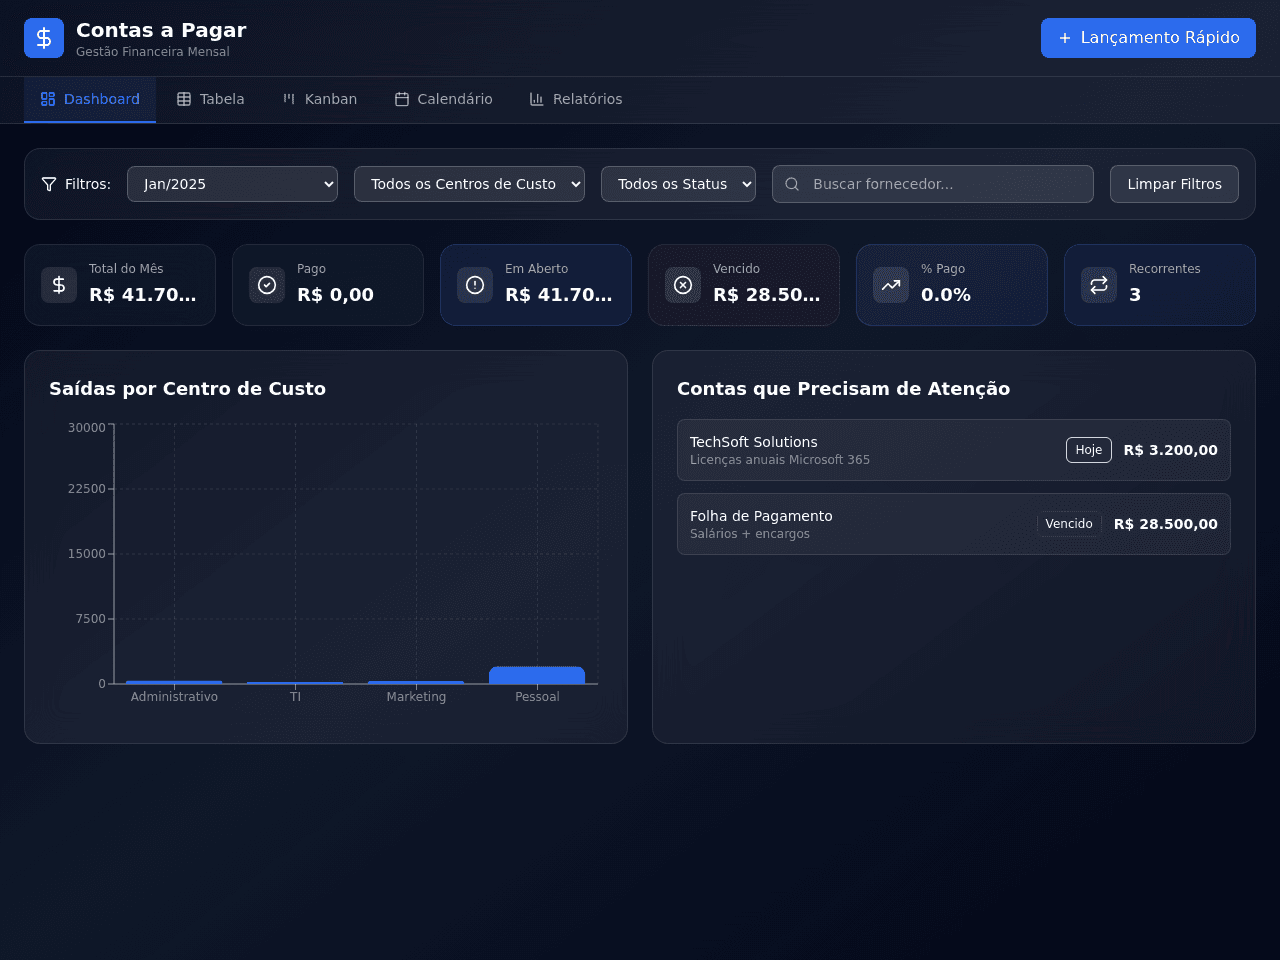Click the Pago checkmark circle icon
1280x960 pixels.
(267, 285)
